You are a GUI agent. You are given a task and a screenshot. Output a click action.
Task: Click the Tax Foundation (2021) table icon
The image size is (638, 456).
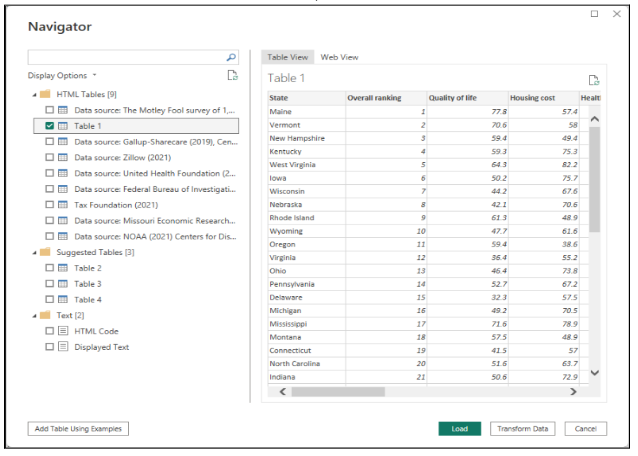pyautogui.click(x=63, y=205)
